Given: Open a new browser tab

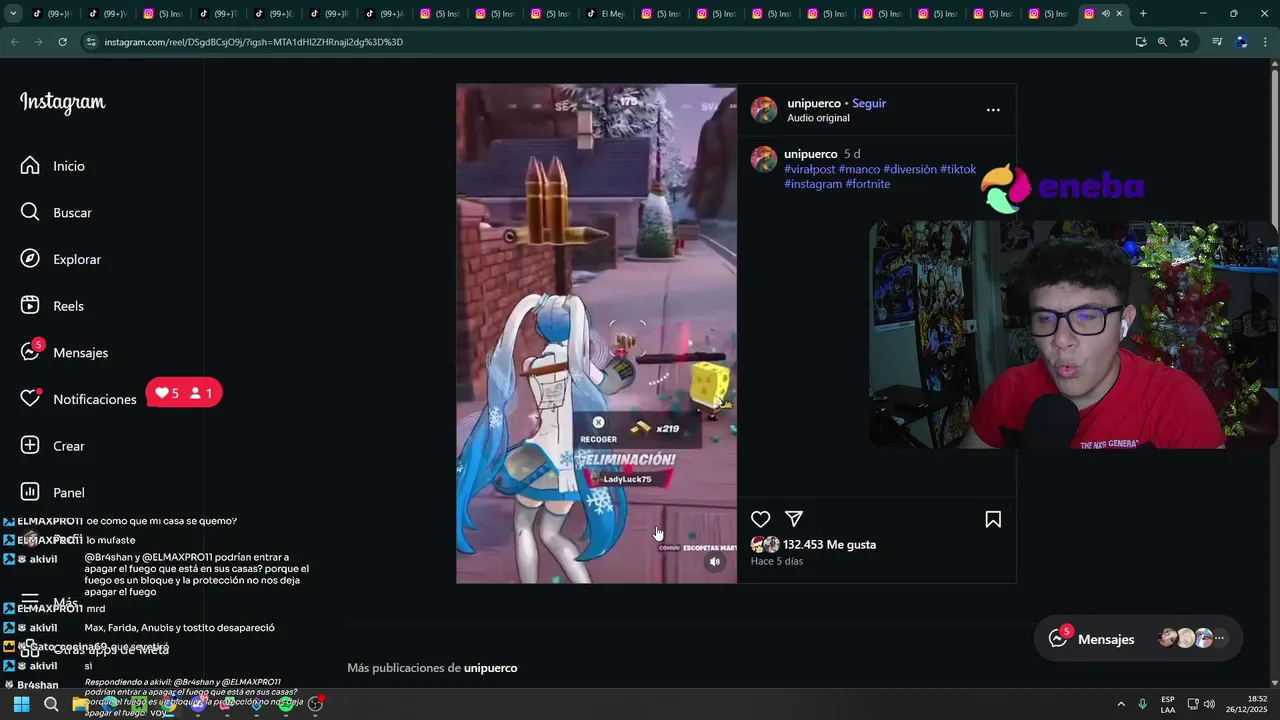Looking at the screenshot, I should pyautogui.click(x=1143, y=13).
